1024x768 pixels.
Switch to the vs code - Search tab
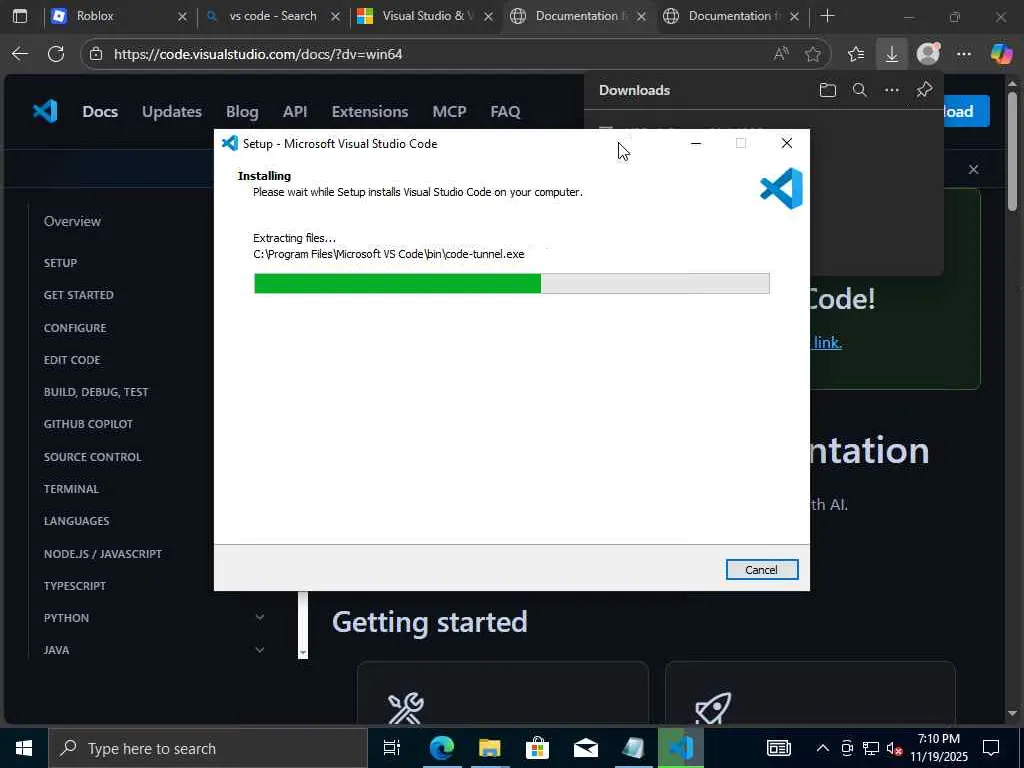(272, 16)
